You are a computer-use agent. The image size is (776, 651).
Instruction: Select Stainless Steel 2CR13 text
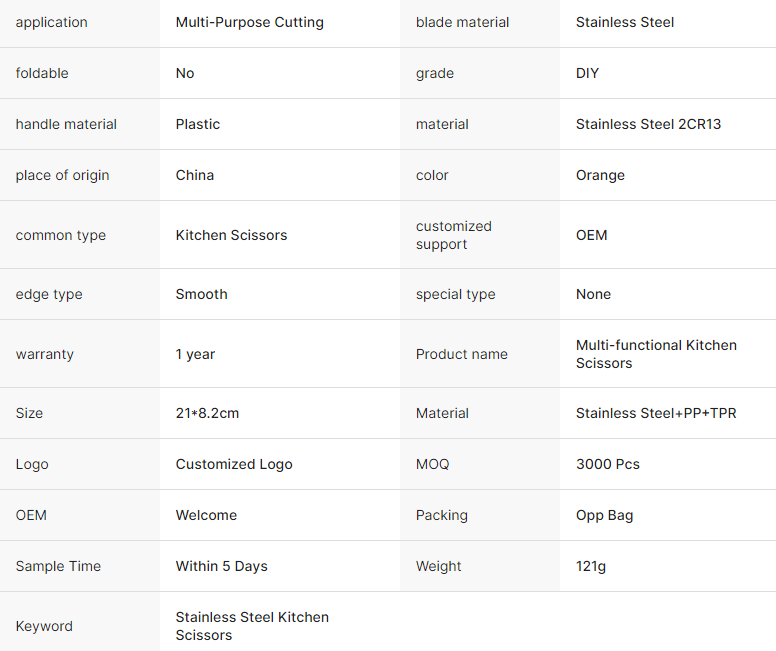point(648,124)
